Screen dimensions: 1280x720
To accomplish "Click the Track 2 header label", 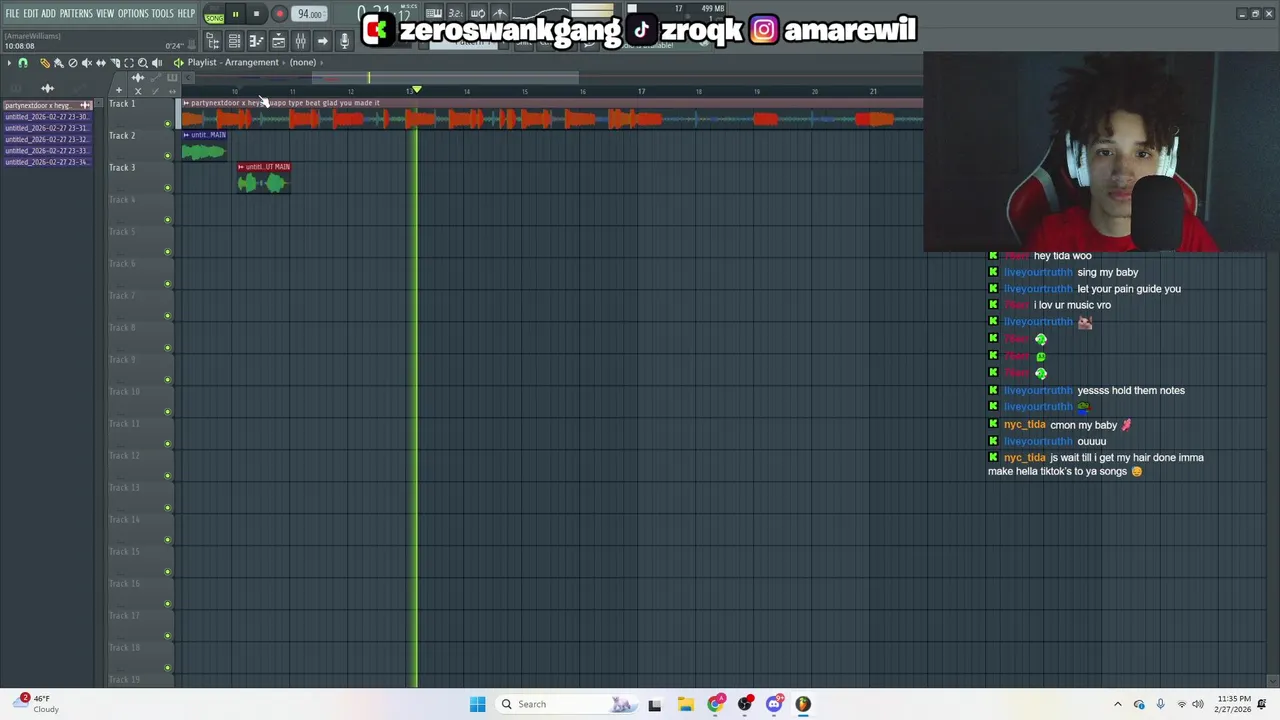I will coord(122,136).
